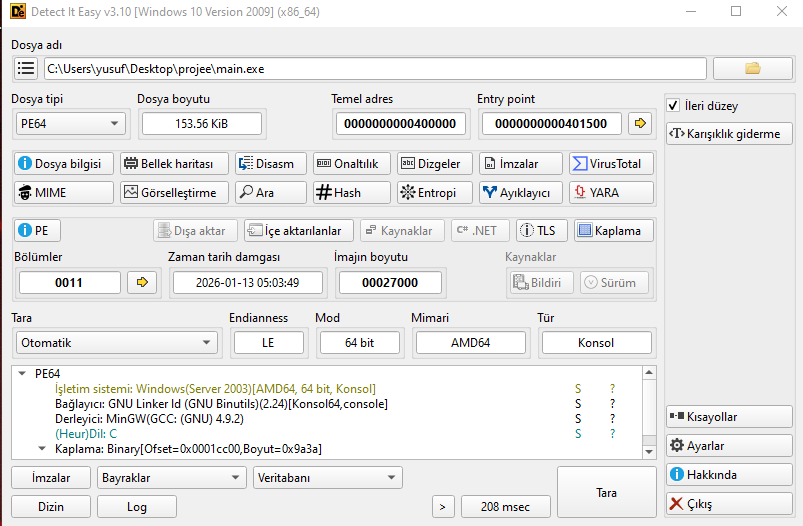This screenshot has height=526, width=803.
Task: Open the Tara mode Otomatik dropdown
Action: 117,343
